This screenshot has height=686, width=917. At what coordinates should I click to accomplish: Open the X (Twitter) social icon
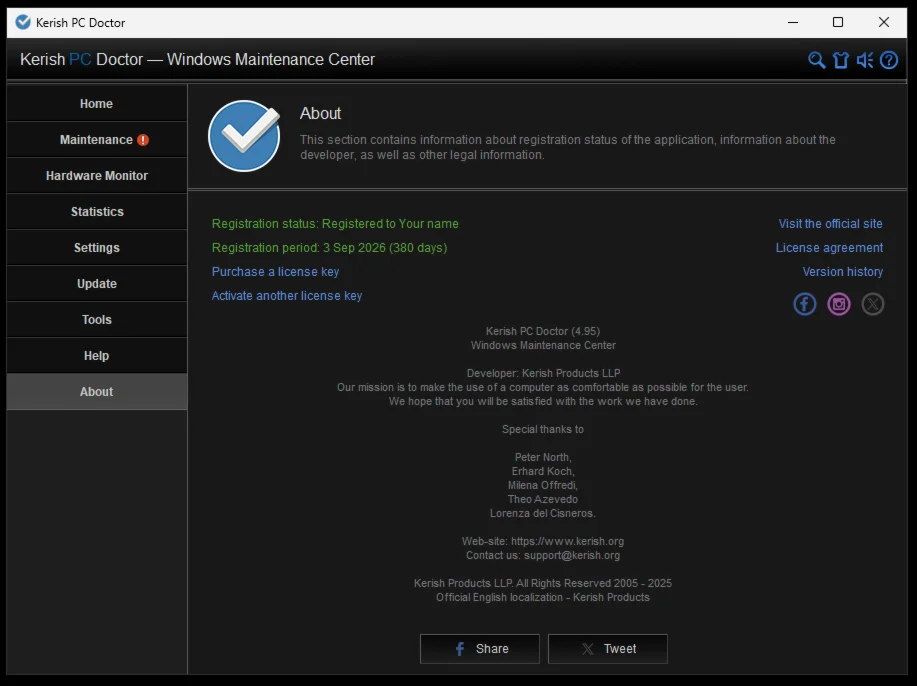pos(873,304)
